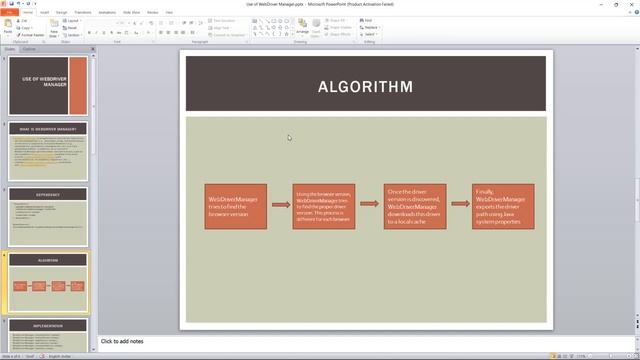The width and height of the screenshot is (640, 360).
Task: Open the Layout dropdown
Action: [x=72, y=20]
